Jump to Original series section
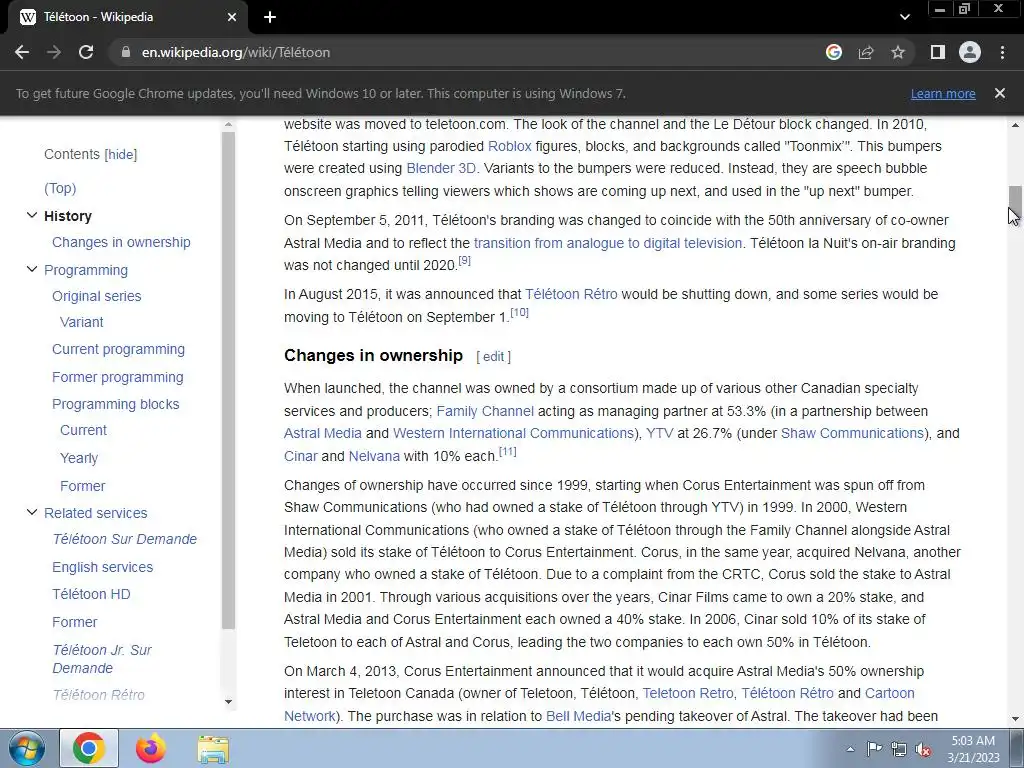1024x768 pixels. 97,296
